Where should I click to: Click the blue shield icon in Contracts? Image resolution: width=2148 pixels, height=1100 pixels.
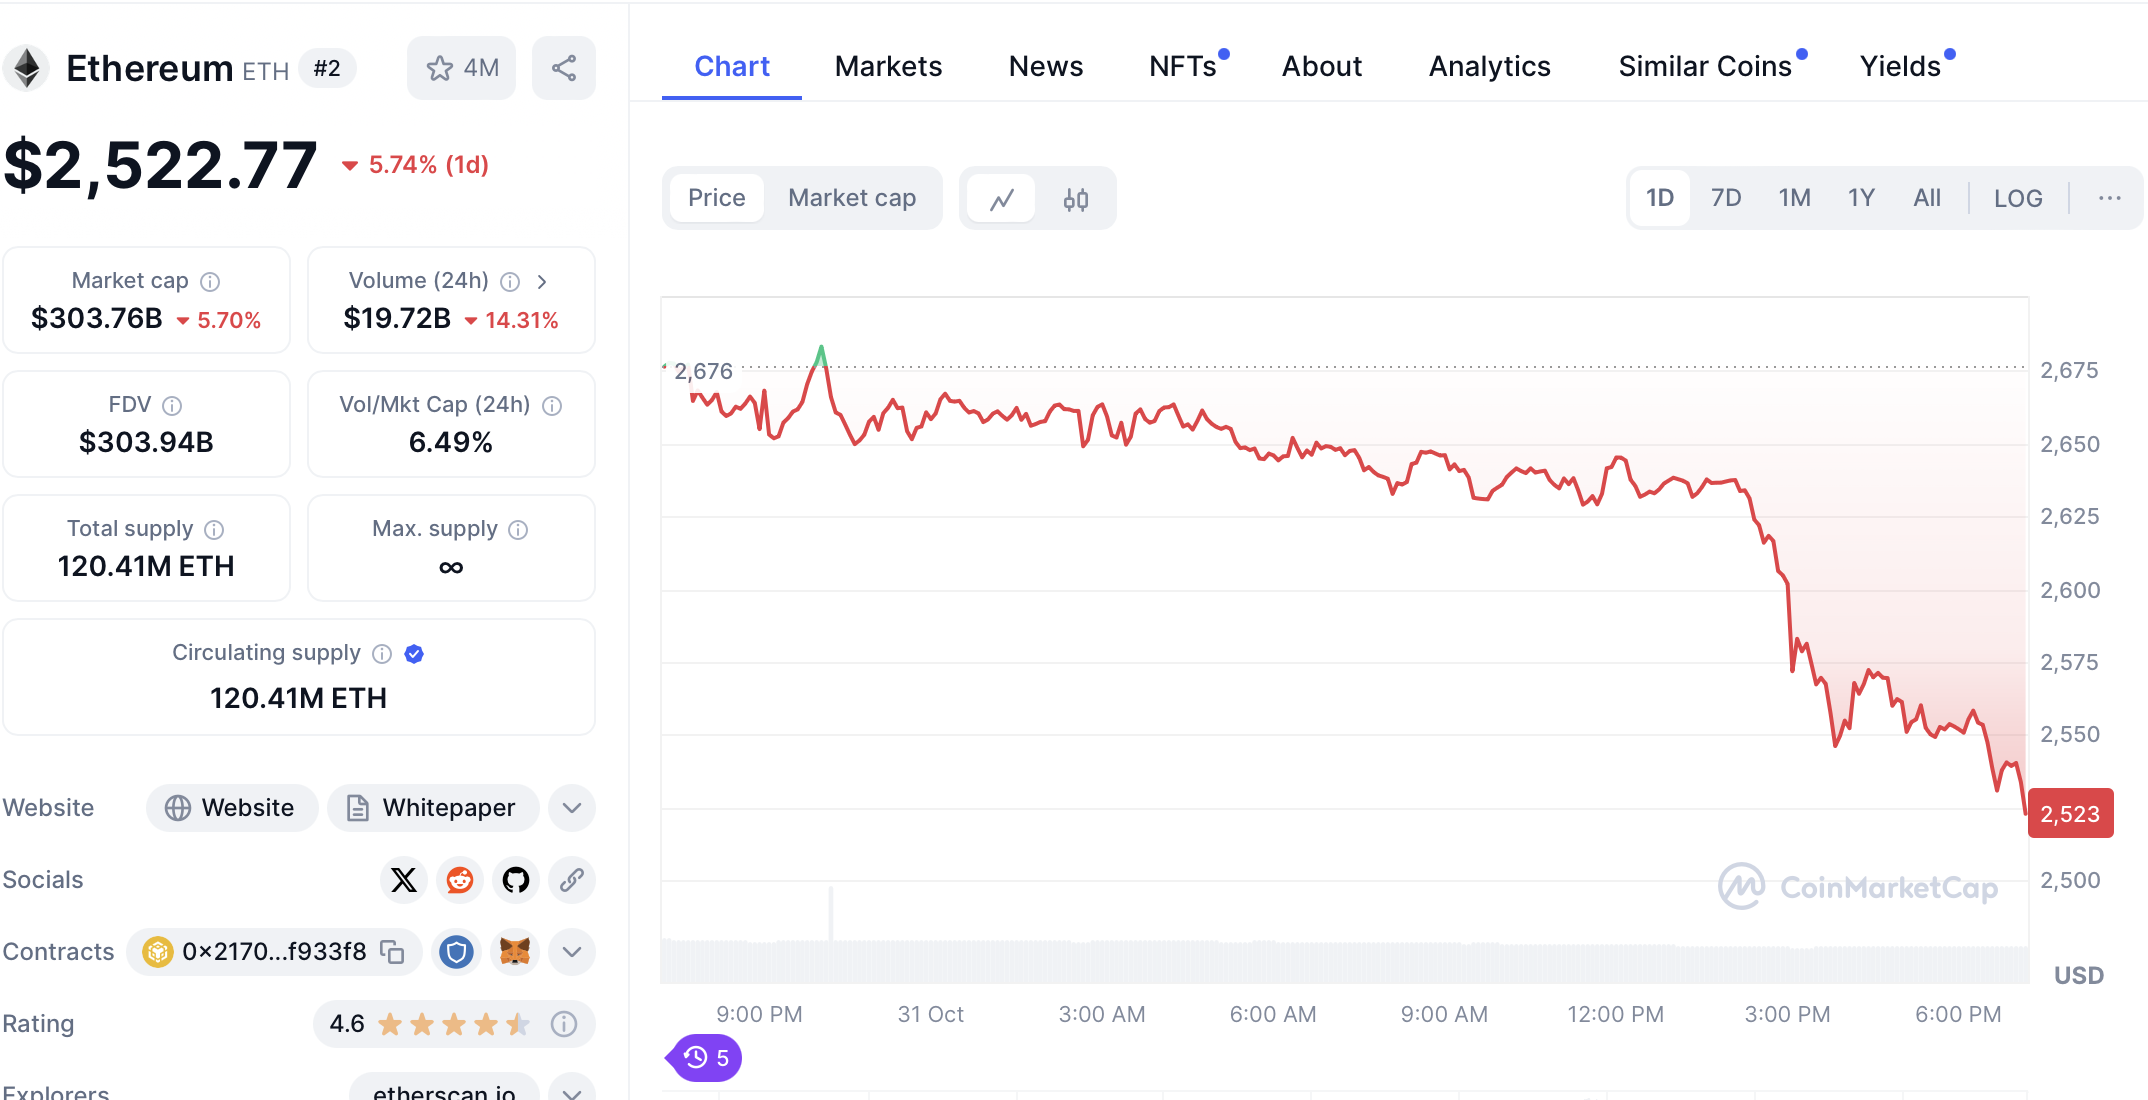click(457, 952)
